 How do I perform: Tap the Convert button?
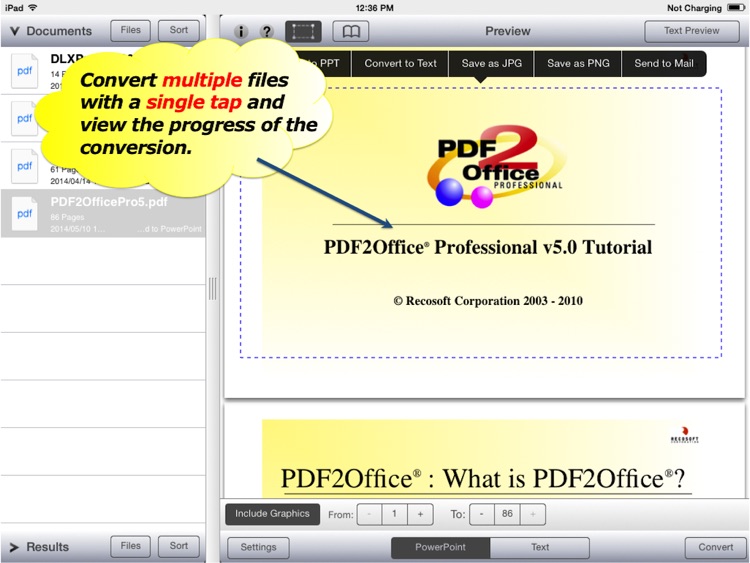pyautogui.click(x=716, y=548)
